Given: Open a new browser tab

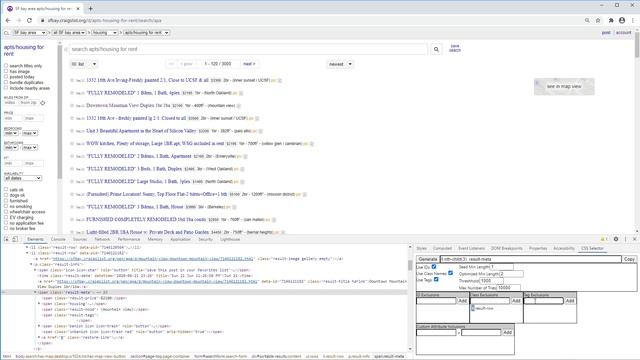Looking at the screenshot, I should click(x=90, y=8).
